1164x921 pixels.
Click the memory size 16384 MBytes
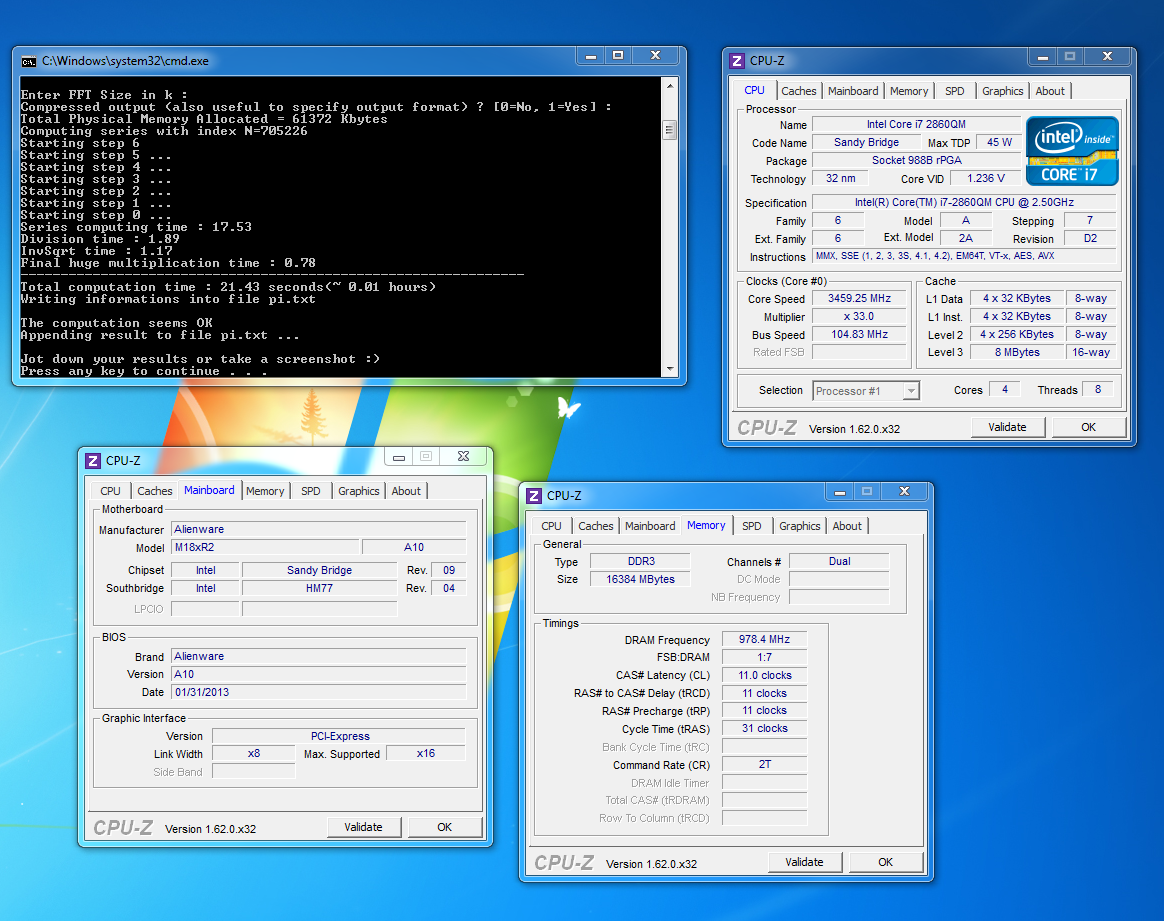640,580
